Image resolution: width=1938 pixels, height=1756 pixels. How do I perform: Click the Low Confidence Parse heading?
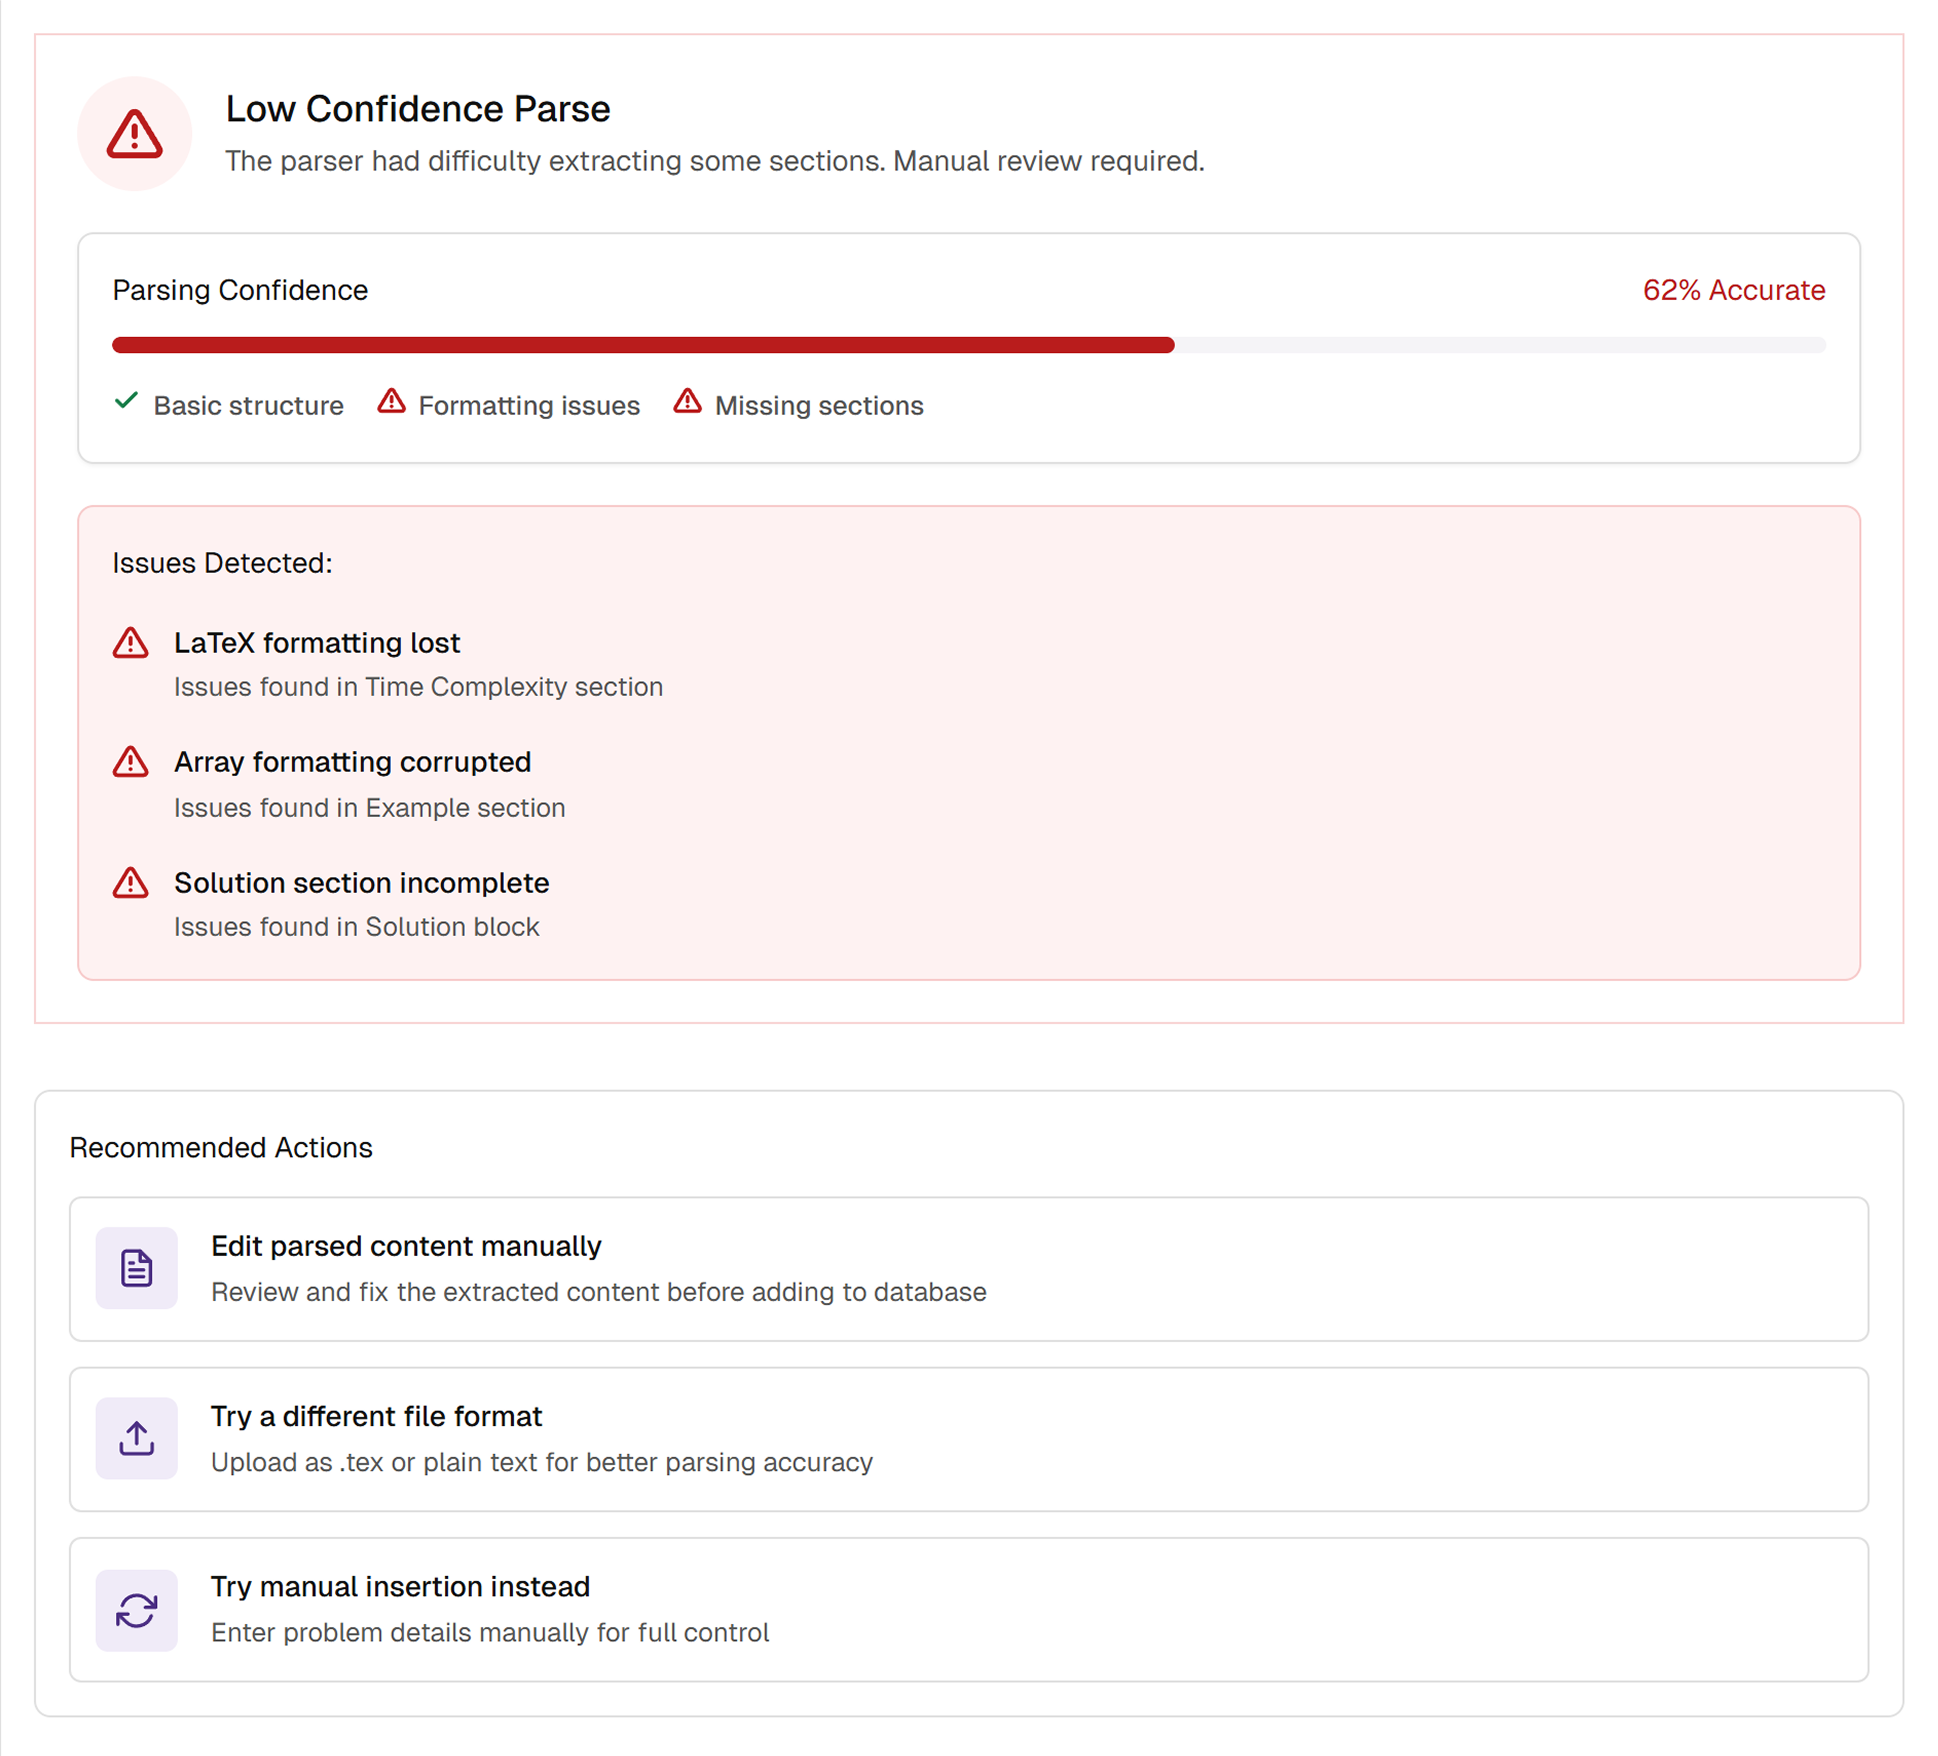click(418, 109)
